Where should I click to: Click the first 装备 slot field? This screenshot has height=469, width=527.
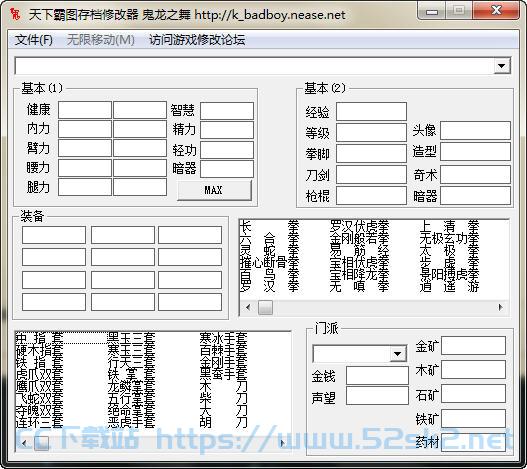[54, 235]
